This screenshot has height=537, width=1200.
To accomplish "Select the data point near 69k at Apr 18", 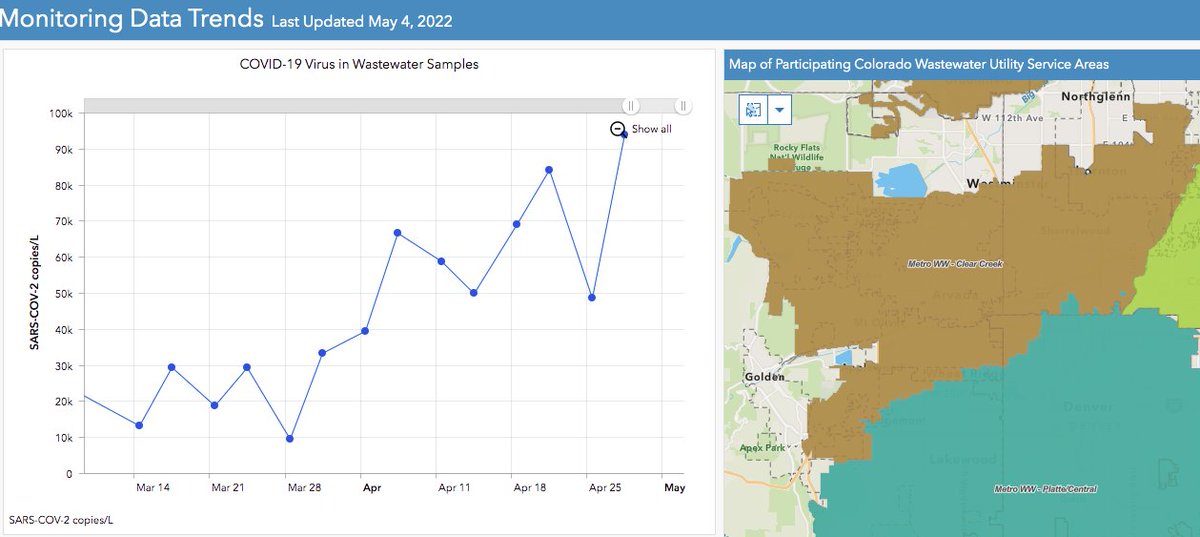I will pos(516,224).
